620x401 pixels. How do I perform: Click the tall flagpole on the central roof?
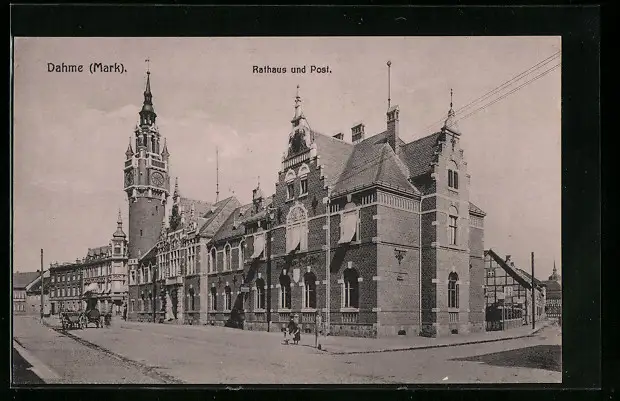(389, 85)
